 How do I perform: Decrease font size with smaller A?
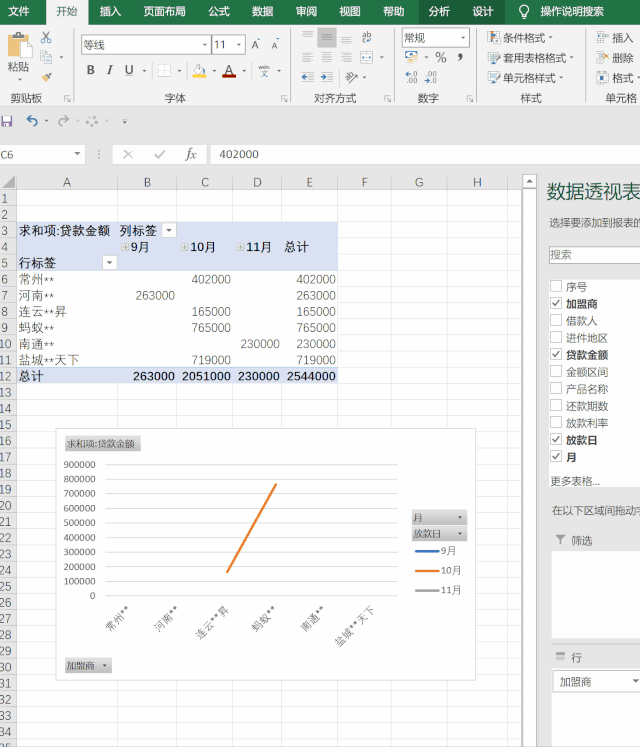pyautogui.click(x=275, y=44)
